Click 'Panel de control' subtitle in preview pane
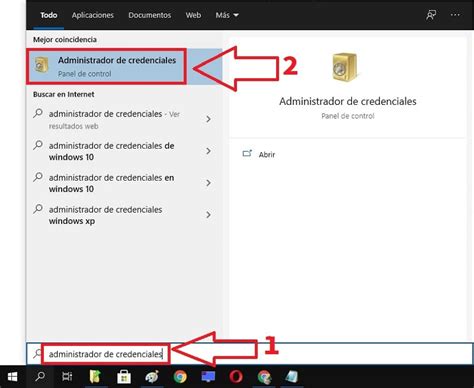Screen dimensions: 474x388 click(348, 116)
